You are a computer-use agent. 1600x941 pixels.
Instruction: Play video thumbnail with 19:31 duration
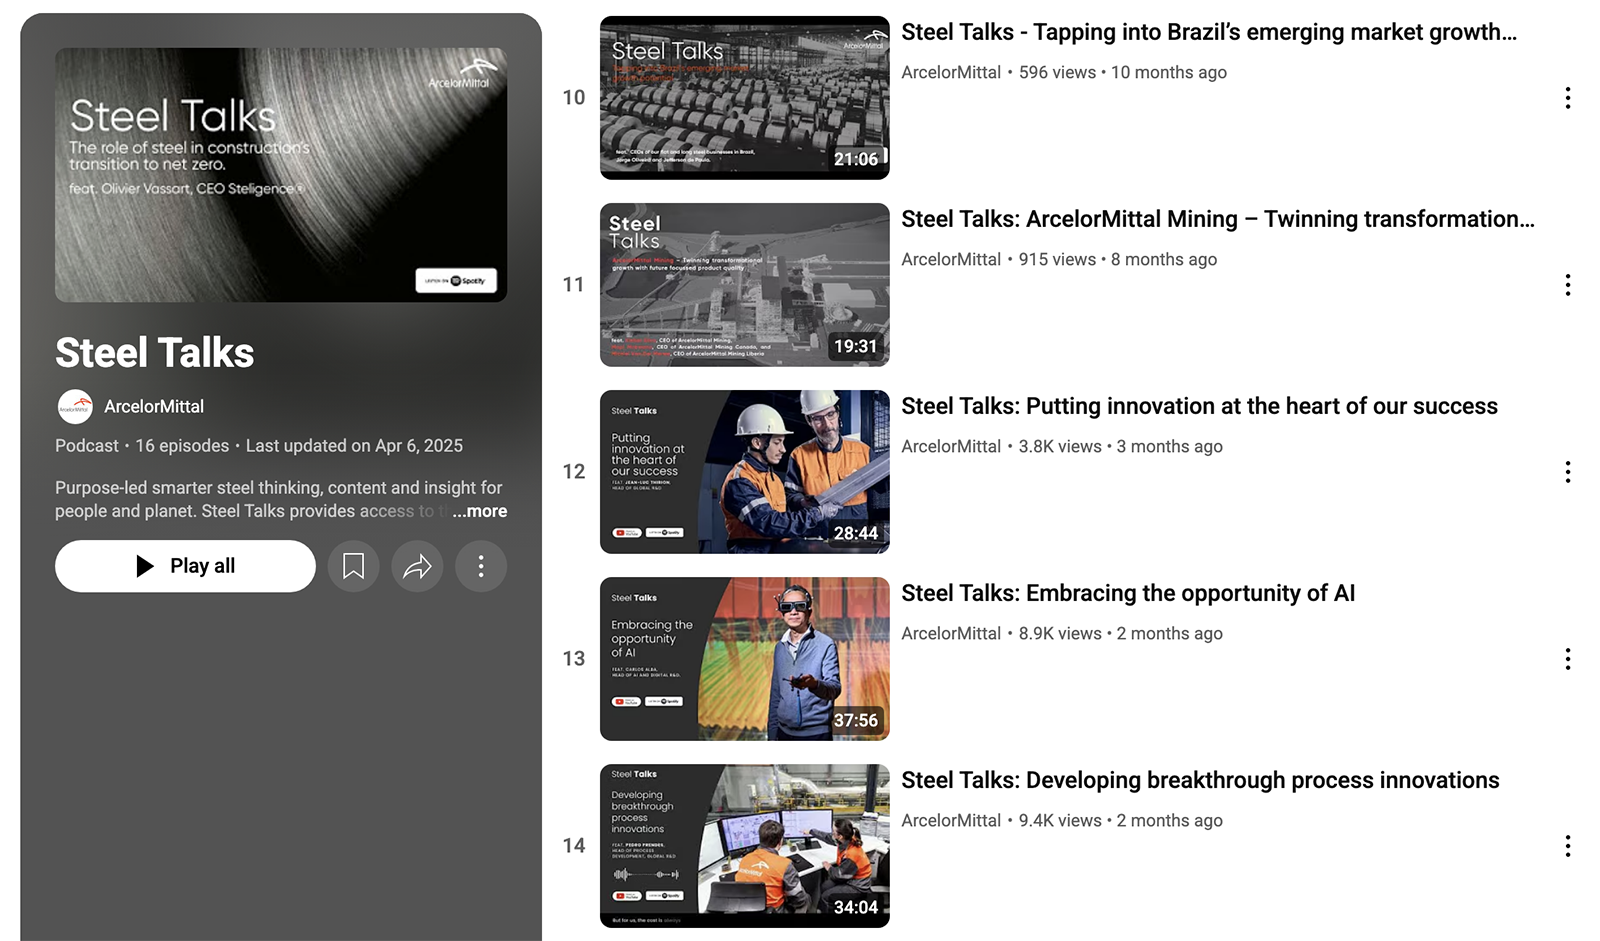point(745,285)
